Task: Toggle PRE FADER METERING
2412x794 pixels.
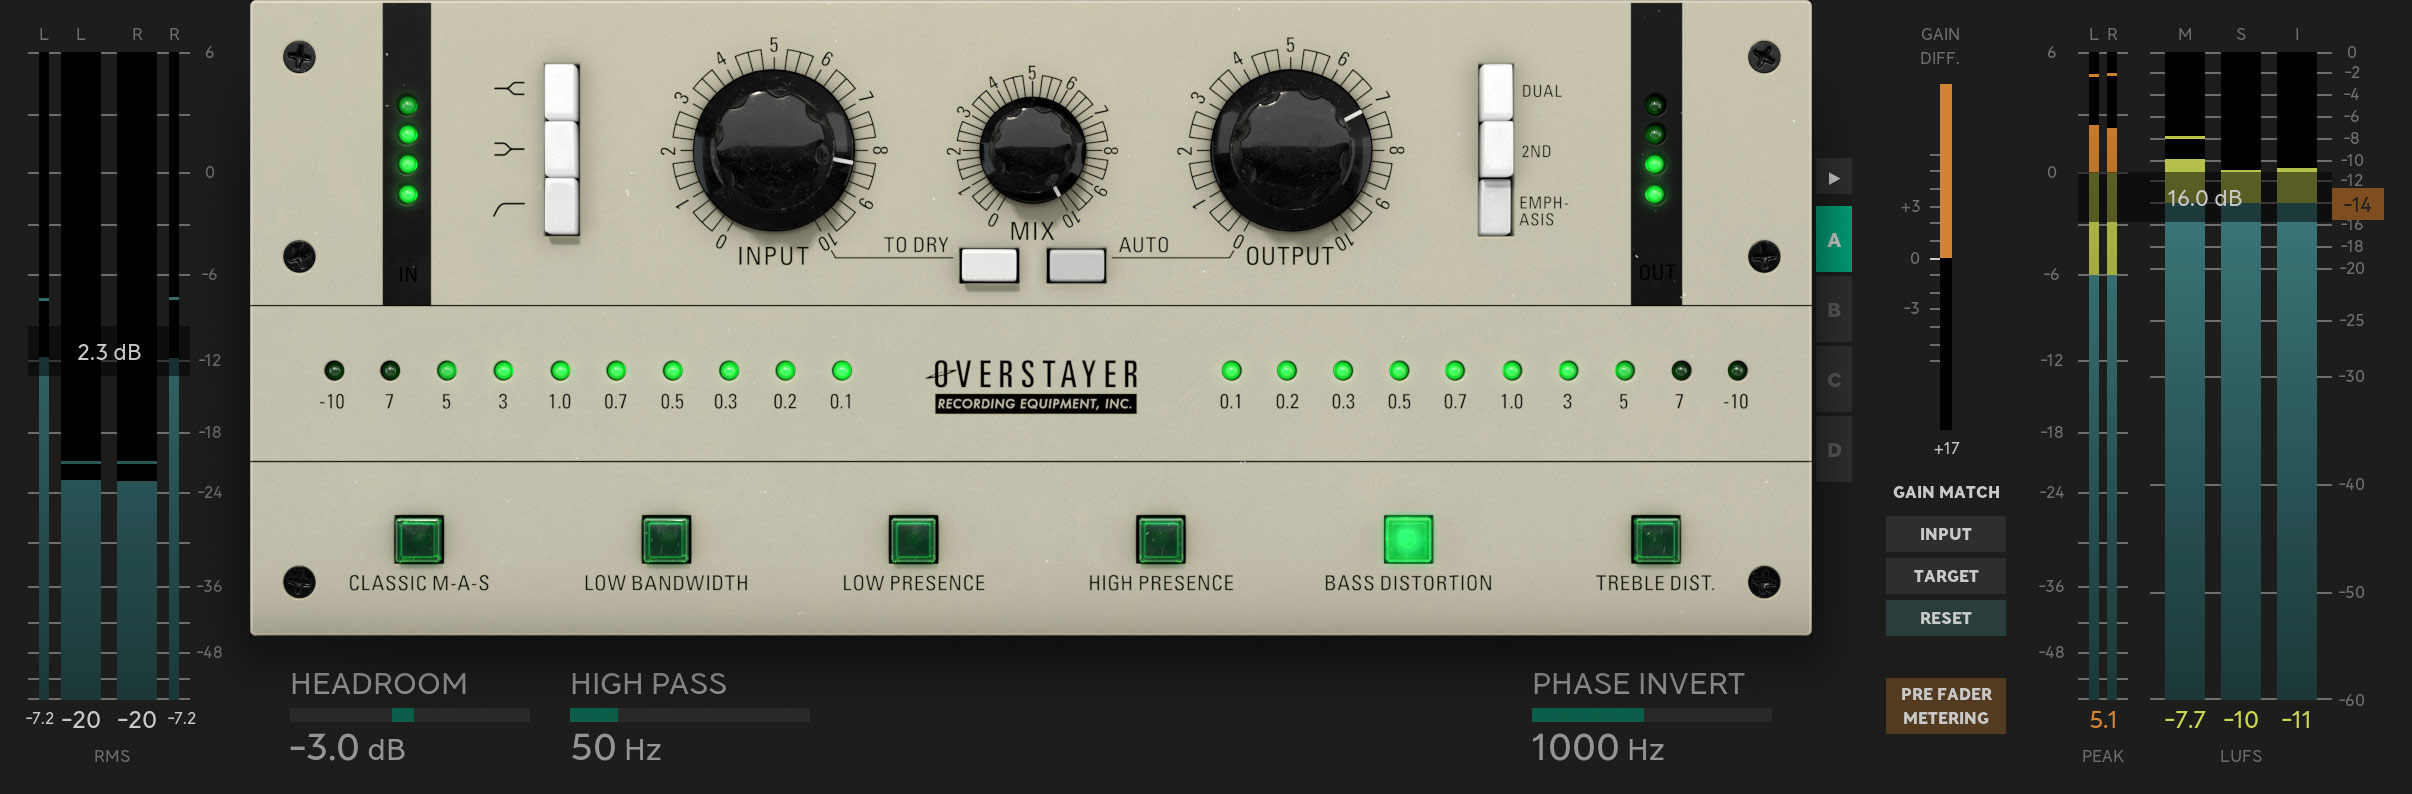Action: [x=1945, y=706]
